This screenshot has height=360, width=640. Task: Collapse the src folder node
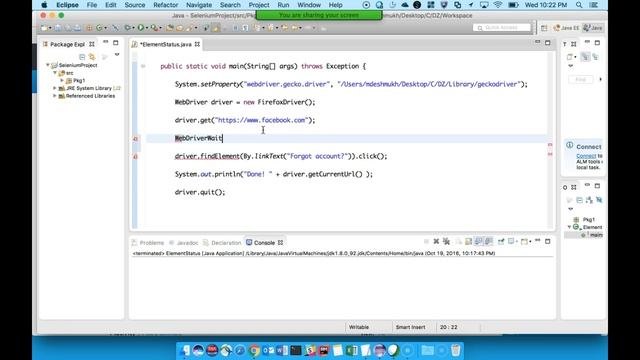pyautogui.click(x=55, y=73)
